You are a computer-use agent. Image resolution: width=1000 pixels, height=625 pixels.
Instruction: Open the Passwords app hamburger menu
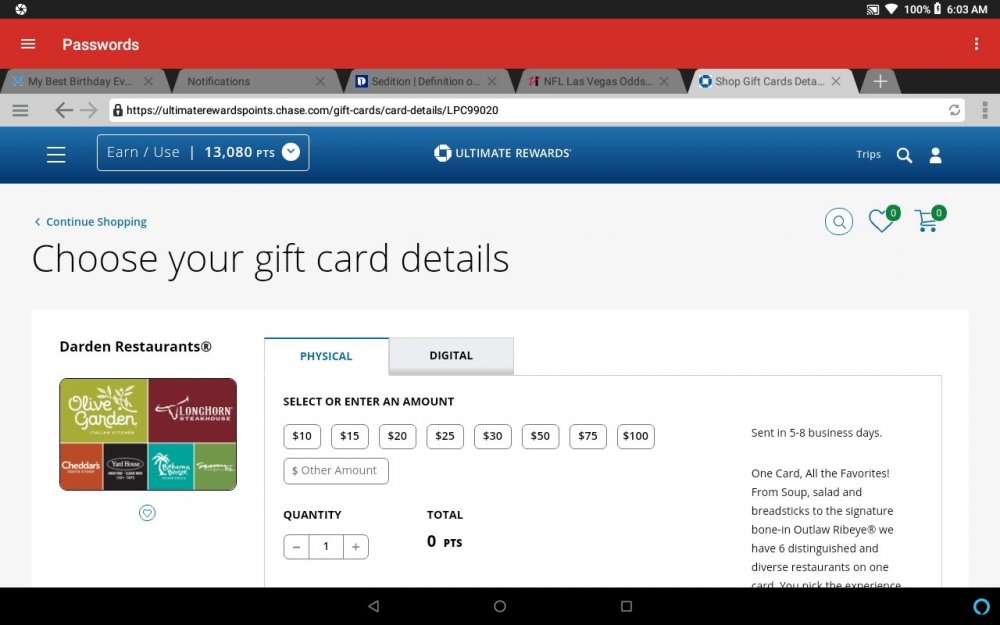tap(28, 44)
